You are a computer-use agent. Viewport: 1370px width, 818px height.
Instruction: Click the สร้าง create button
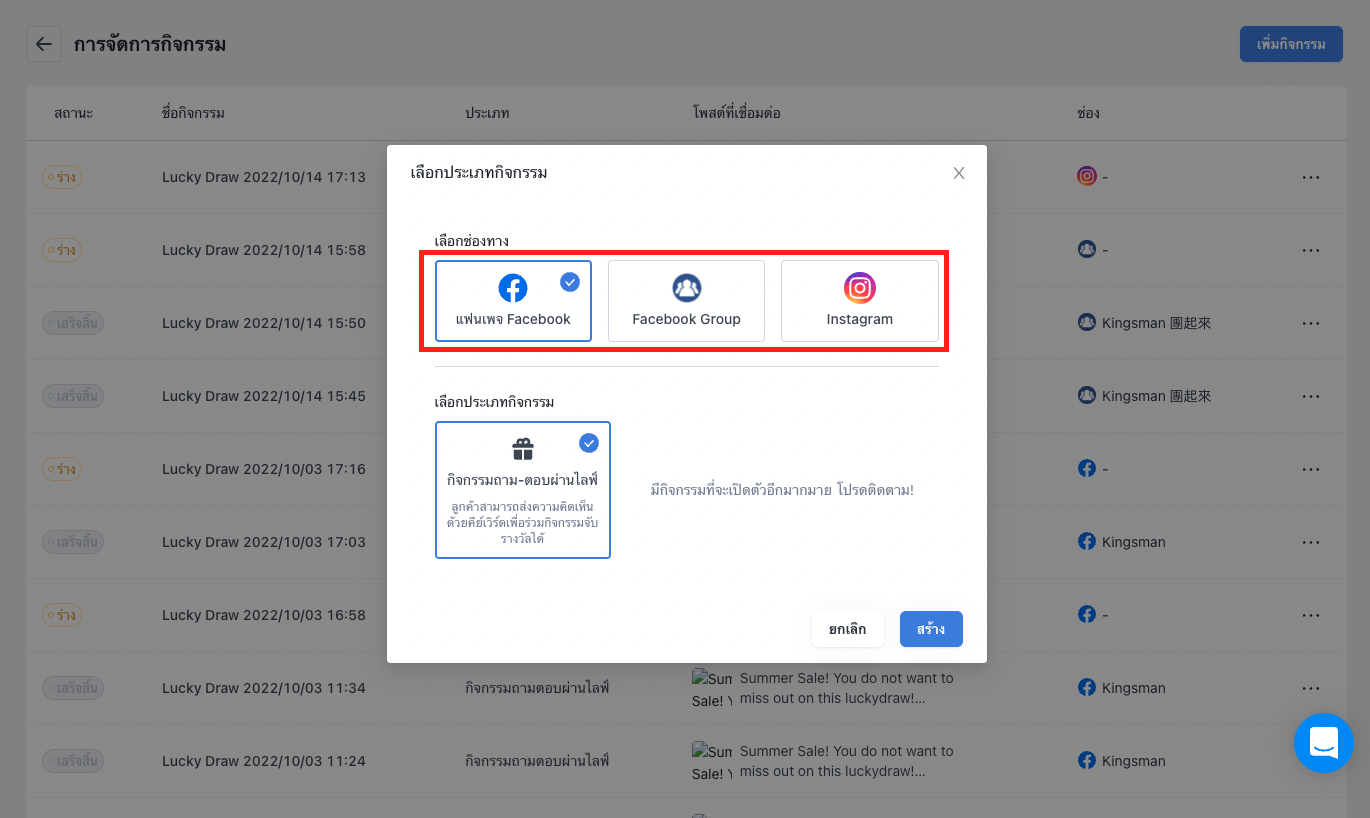[x=931, y=629]
